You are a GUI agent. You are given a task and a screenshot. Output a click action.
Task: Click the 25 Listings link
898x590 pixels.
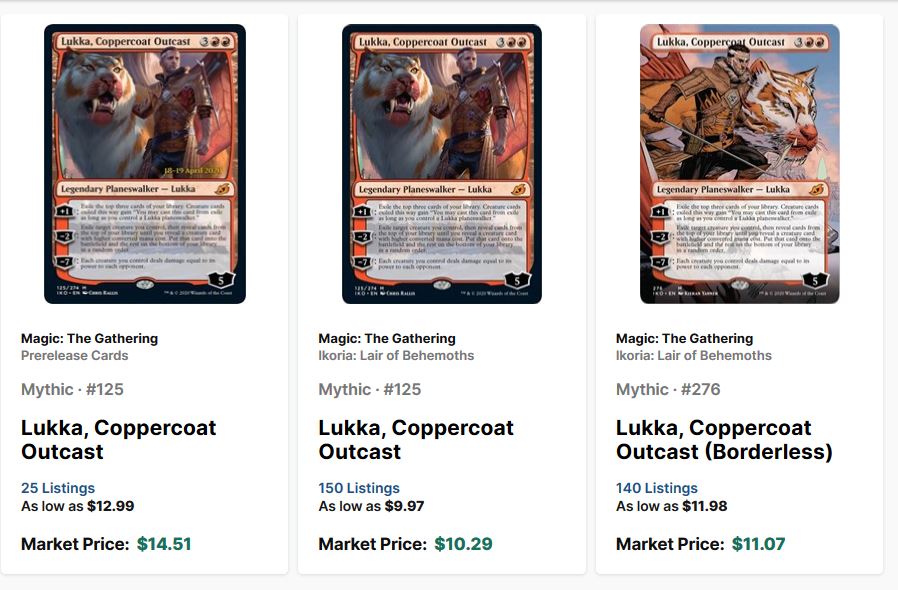click(58, 488)
